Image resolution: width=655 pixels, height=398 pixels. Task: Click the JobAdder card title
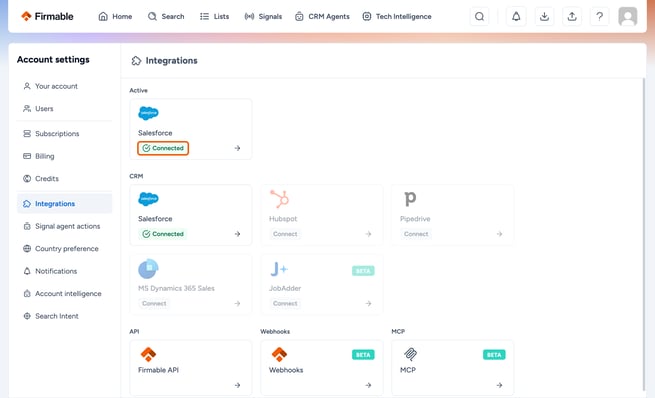pos(285,289)
